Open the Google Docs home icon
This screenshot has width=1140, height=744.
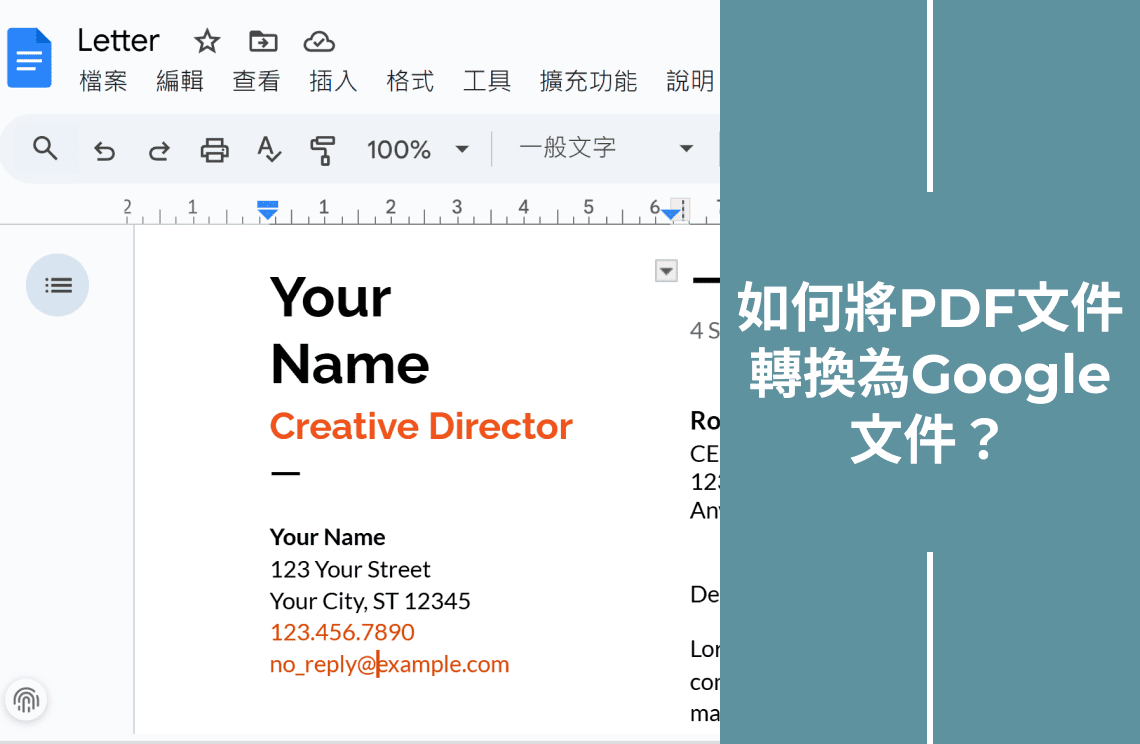coord(29,57)
